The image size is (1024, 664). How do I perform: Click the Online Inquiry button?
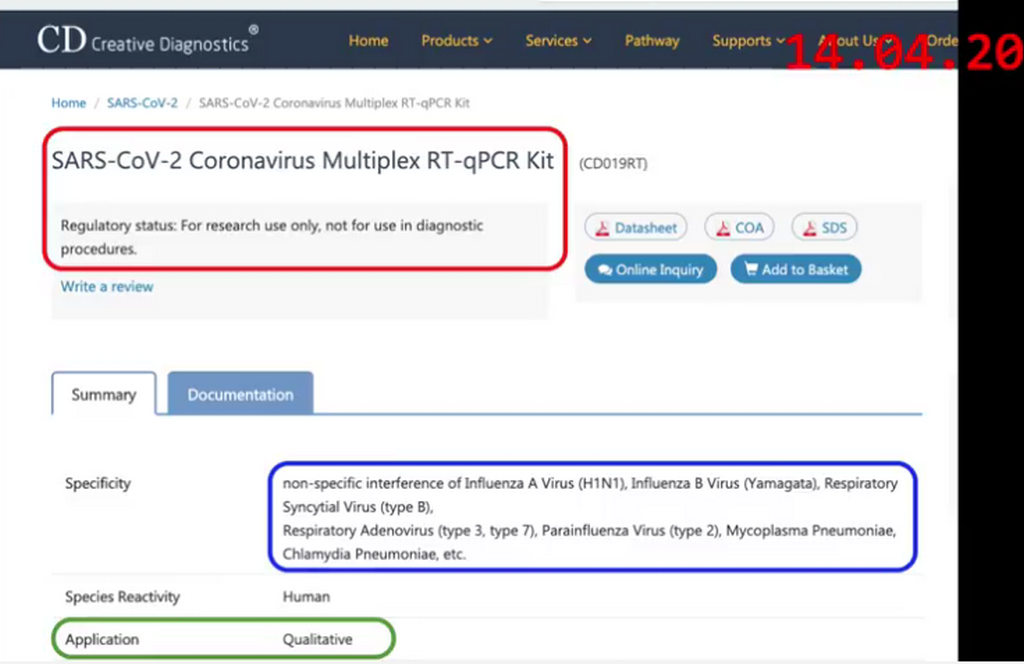tap(650, 269)
